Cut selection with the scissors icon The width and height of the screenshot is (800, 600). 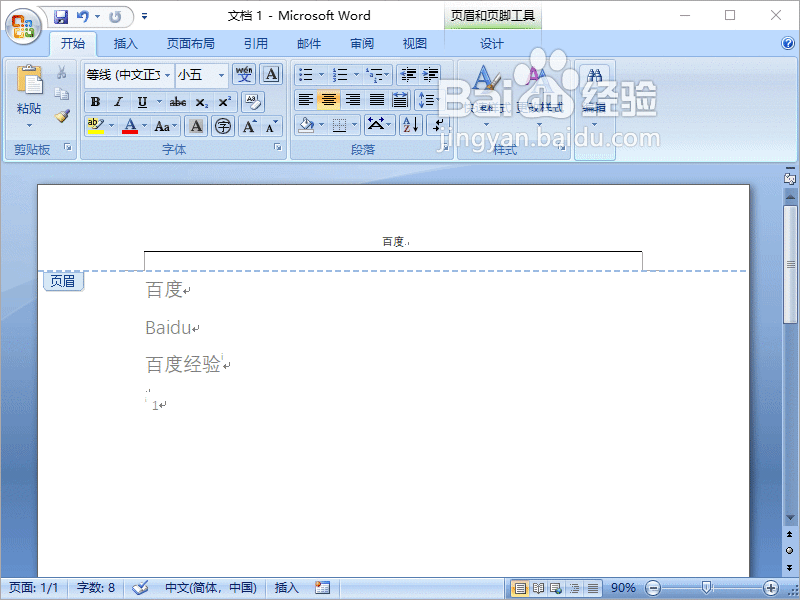tap(62, 72)
